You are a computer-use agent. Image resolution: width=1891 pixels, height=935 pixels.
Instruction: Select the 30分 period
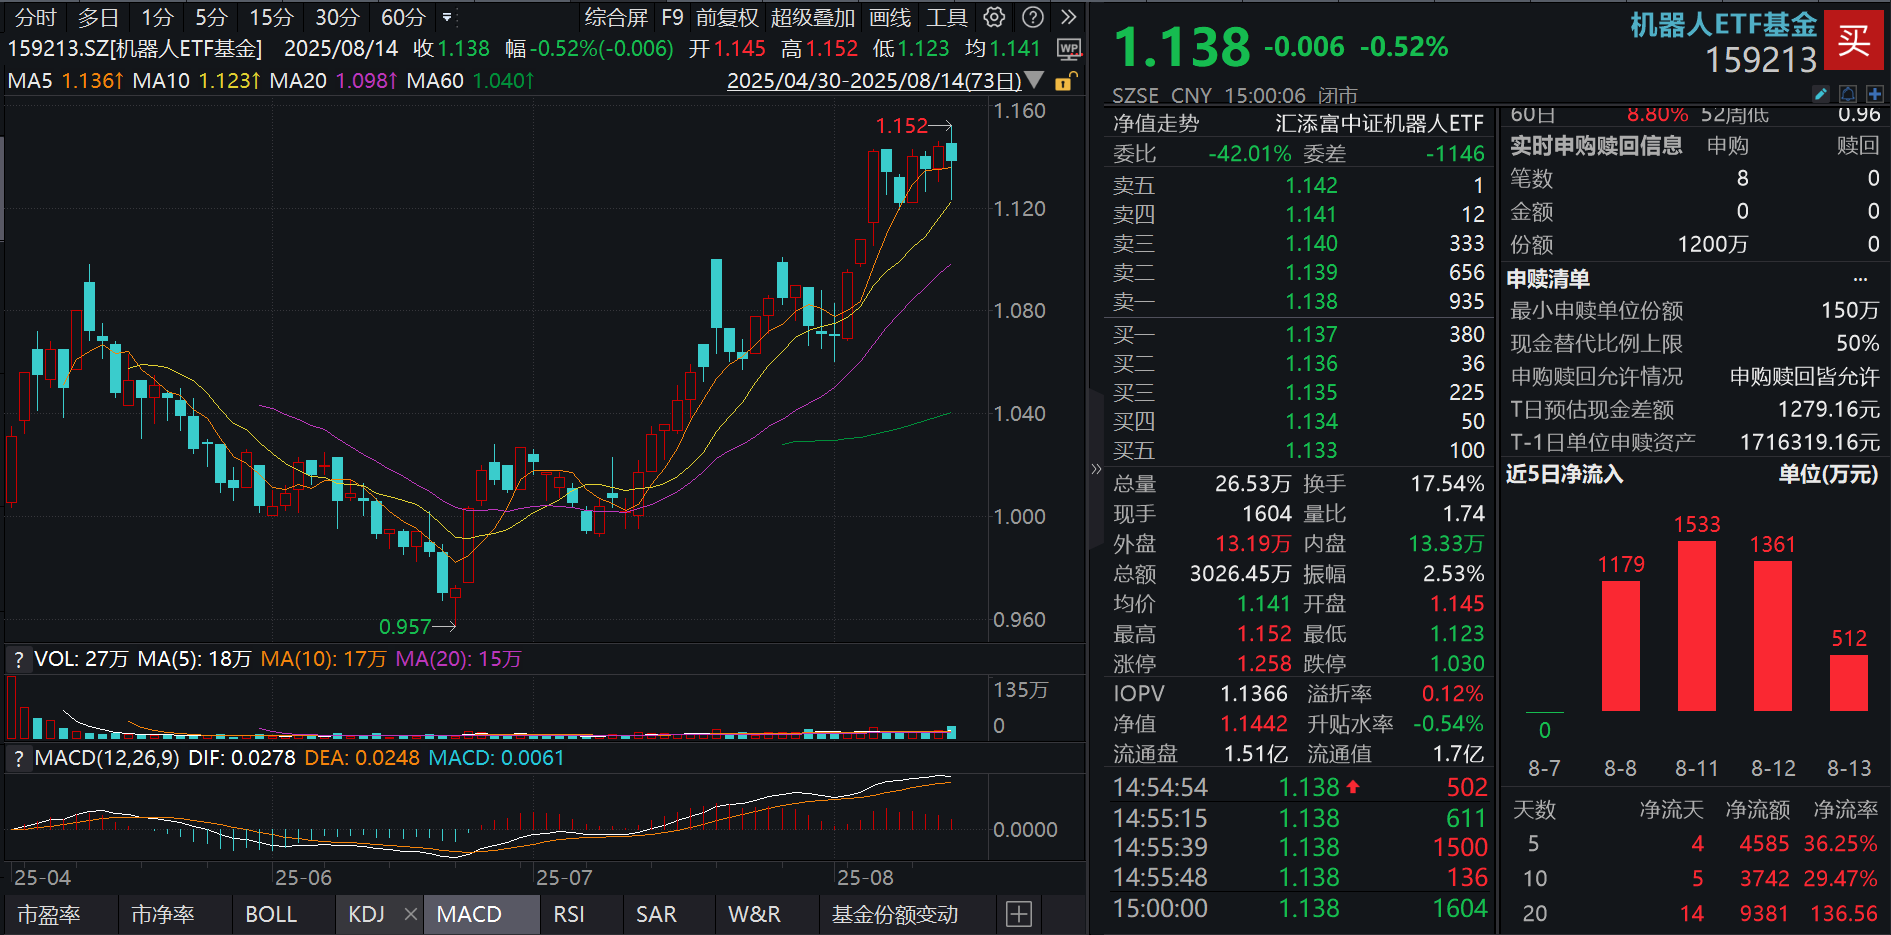[337, 17]
